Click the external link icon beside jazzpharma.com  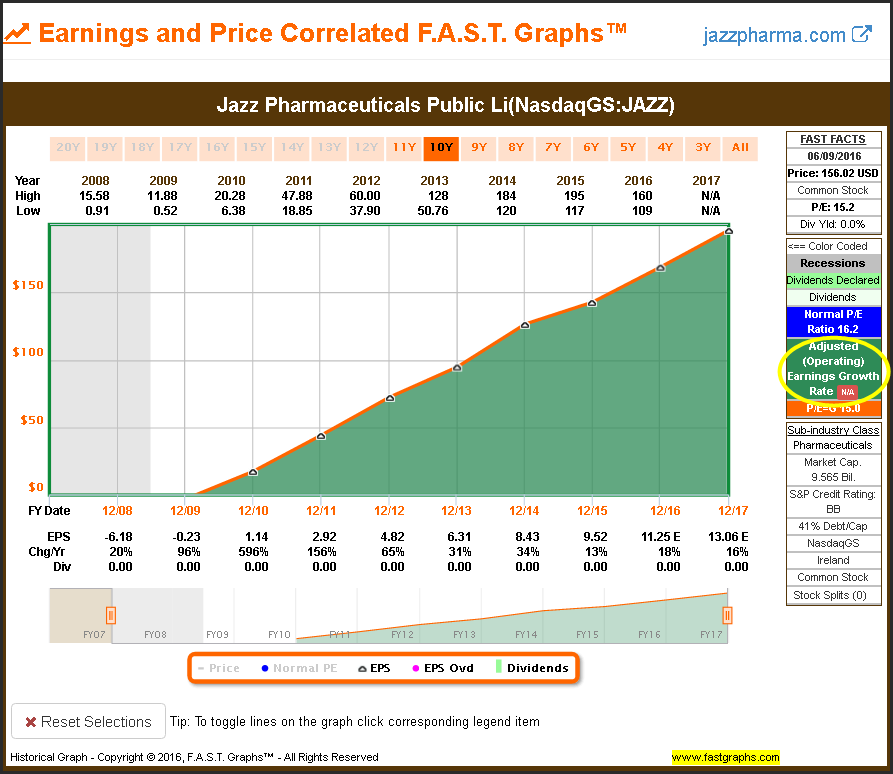pyautogui.click(x=862, y=35)
